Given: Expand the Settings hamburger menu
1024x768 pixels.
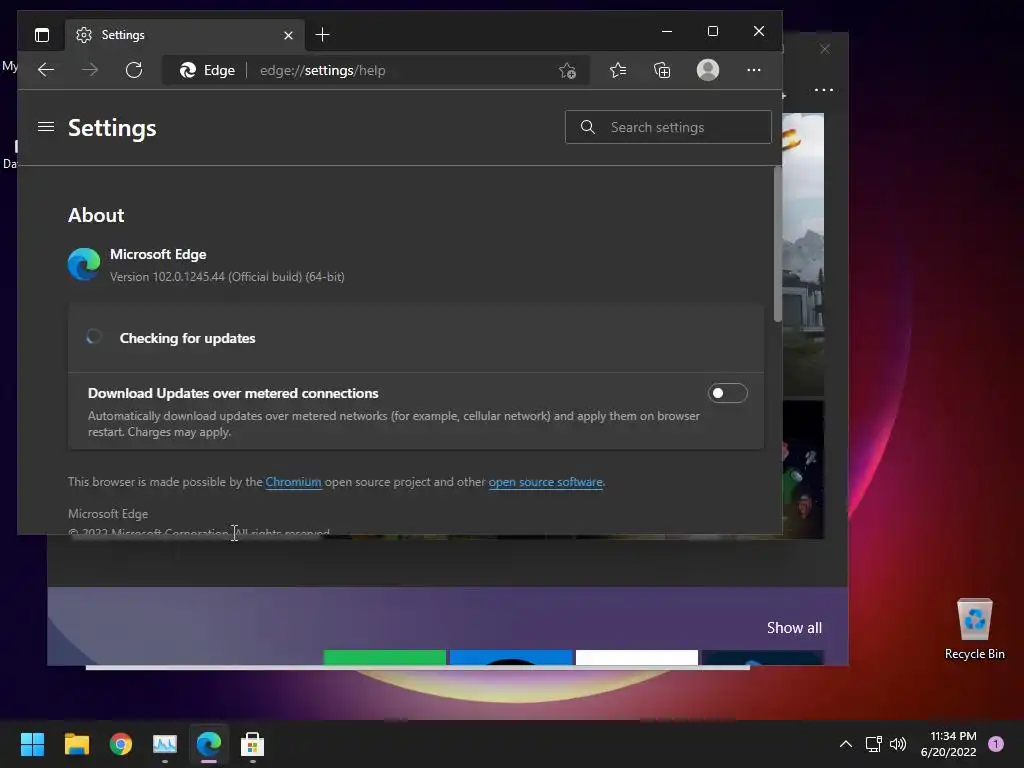Looking at the screenshot, I should pyautogui.click(x=46, y=127).
